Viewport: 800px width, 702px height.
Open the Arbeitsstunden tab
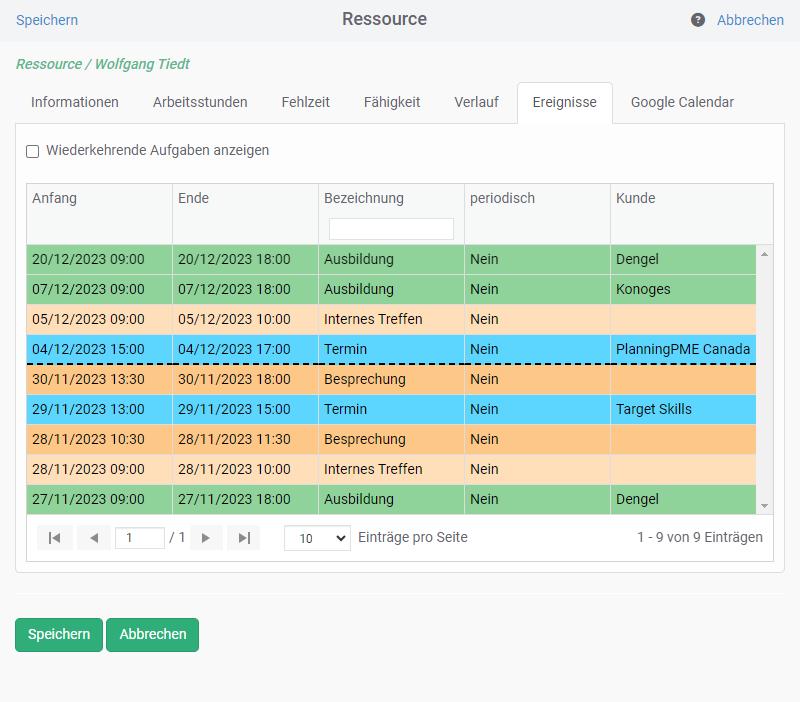[x=200, y=102]
